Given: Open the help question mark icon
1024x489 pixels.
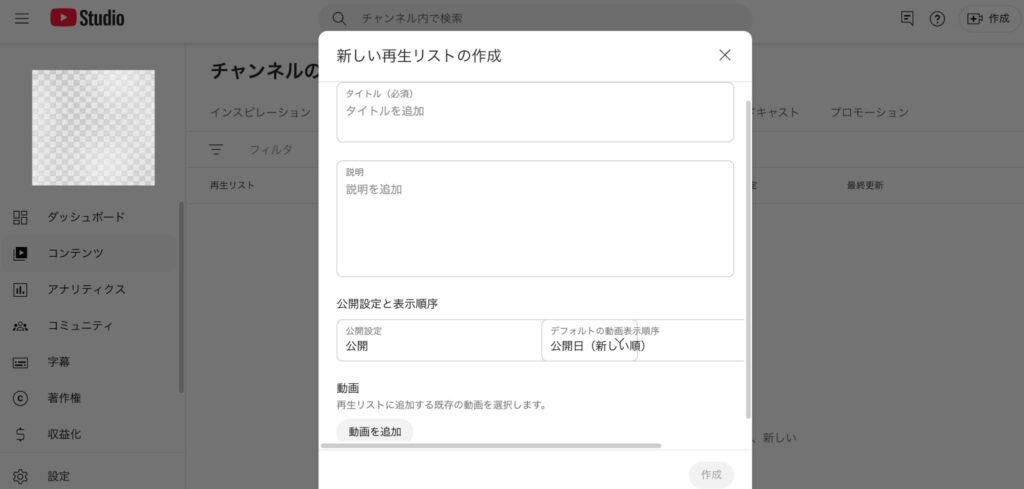Looking at the screenshot, I should tap(937, 18).
